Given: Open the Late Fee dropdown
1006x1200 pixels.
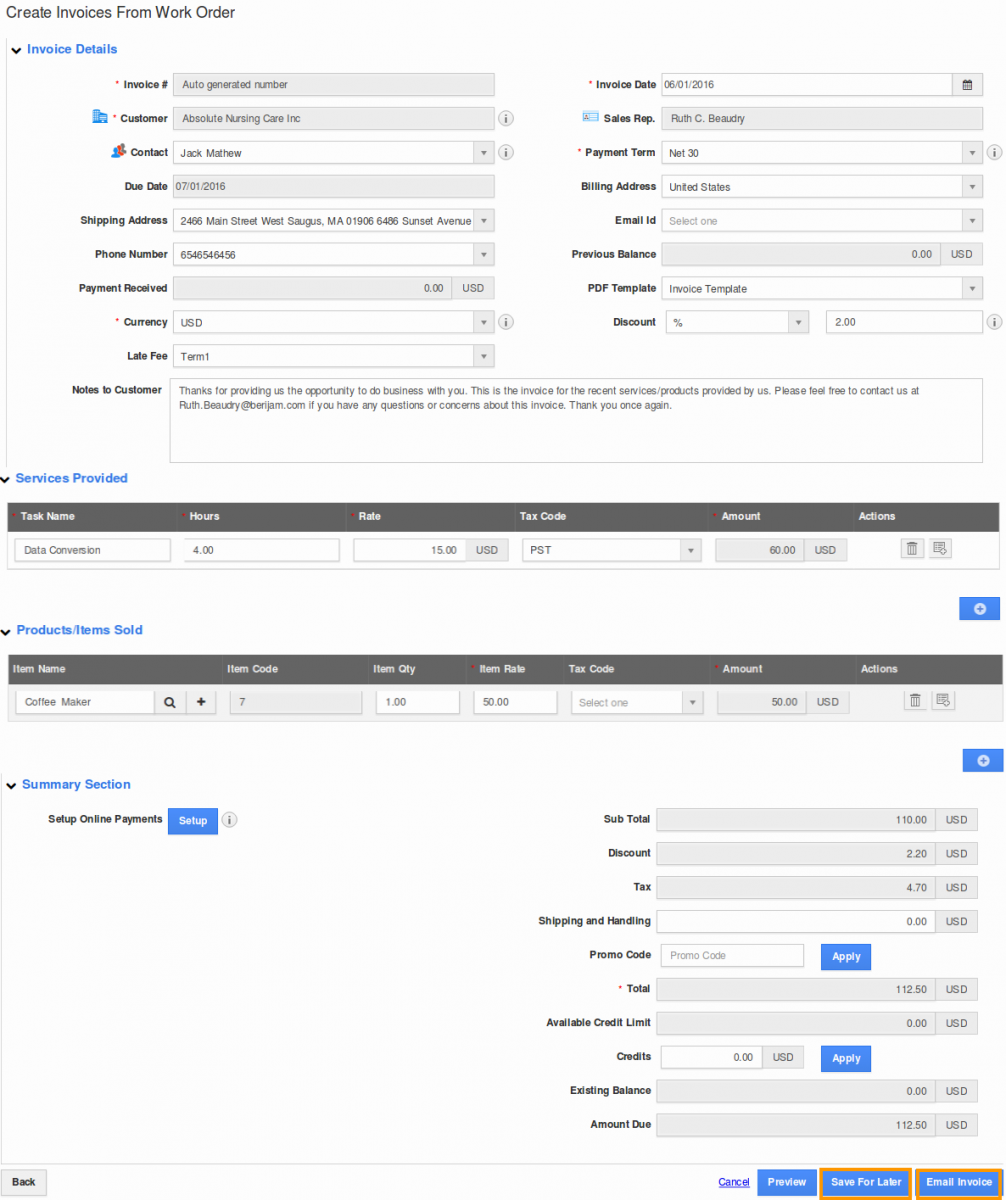Looking at the screenshot, I should 484,357.
